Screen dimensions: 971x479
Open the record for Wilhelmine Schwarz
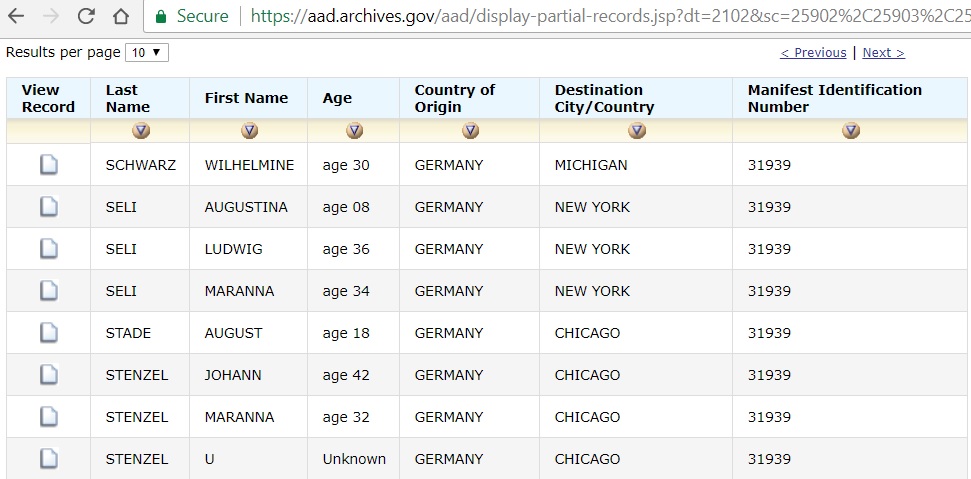point(48,165)
